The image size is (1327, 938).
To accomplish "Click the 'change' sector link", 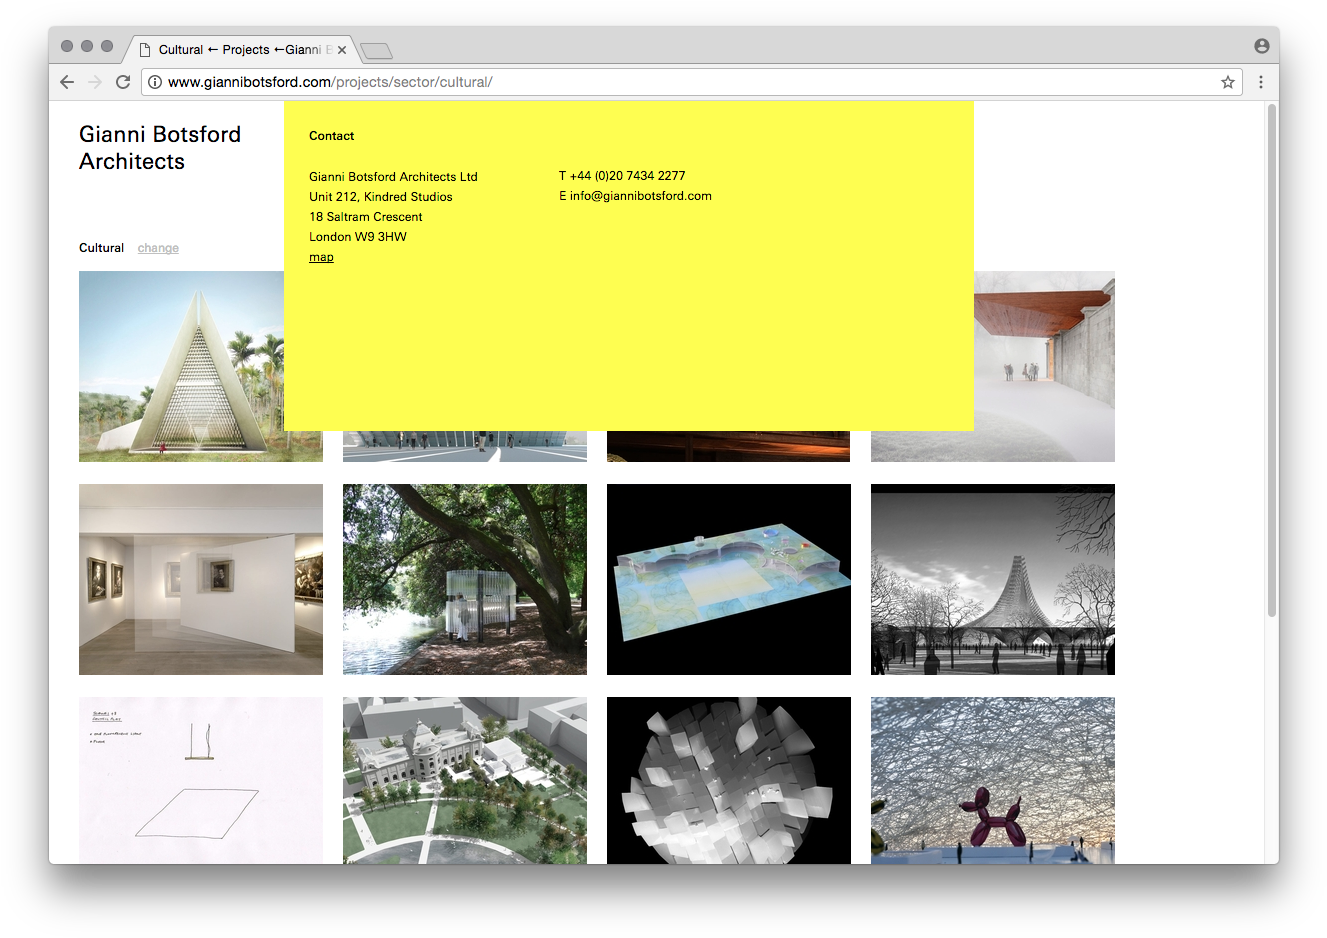I will click(158, 248).
